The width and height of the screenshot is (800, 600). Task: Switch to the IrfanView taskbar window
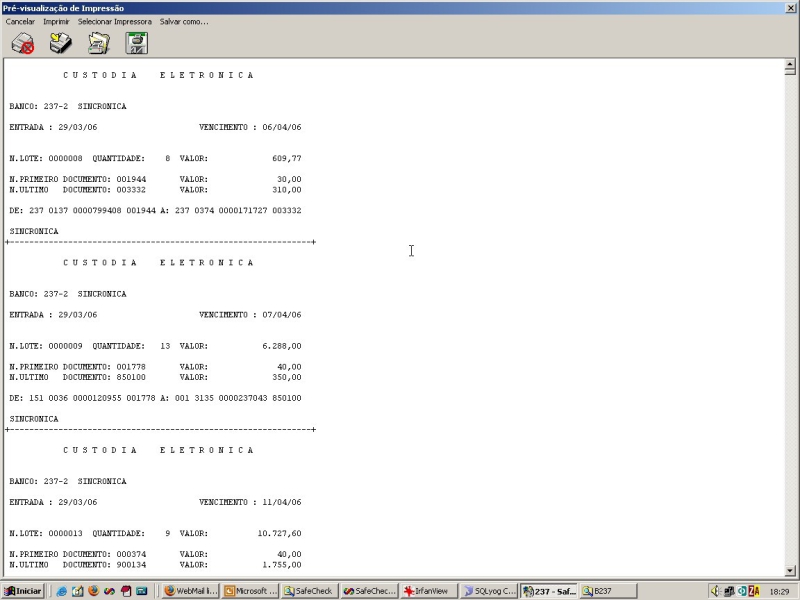(x=429, y=591)
